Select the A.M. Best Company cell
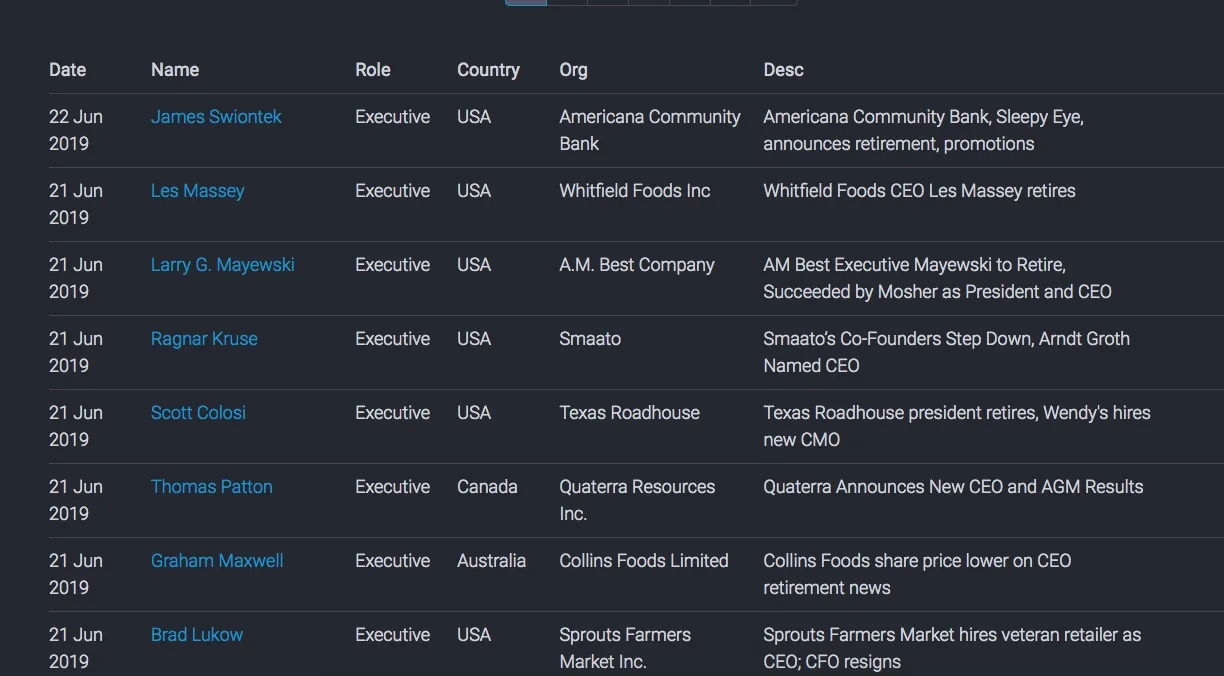1224x676 pixels. coord(637,265)
